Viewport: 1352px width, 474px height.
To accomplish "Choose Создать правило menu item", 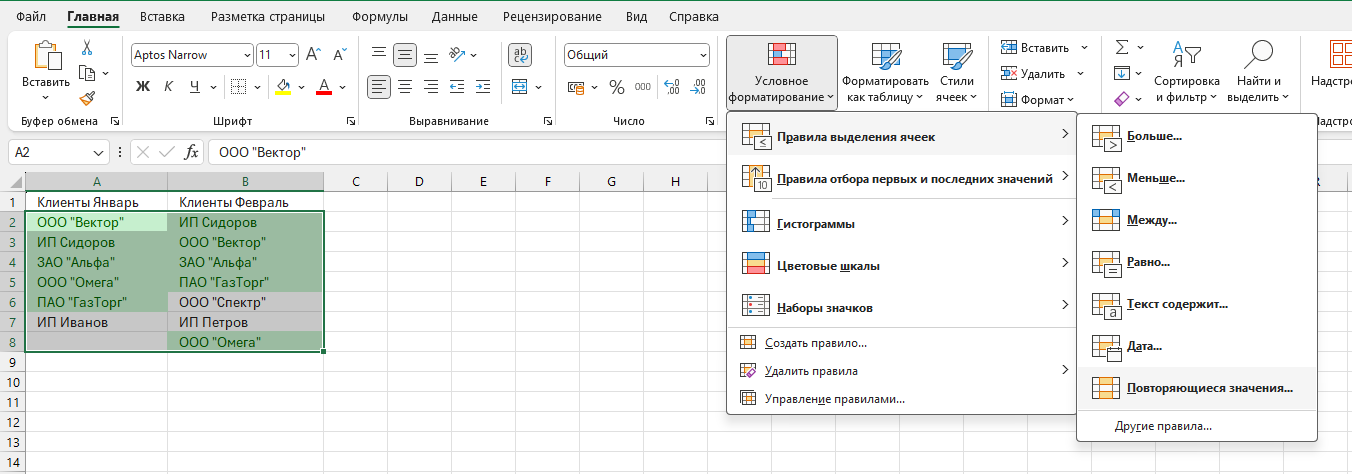I will (903, 343).
